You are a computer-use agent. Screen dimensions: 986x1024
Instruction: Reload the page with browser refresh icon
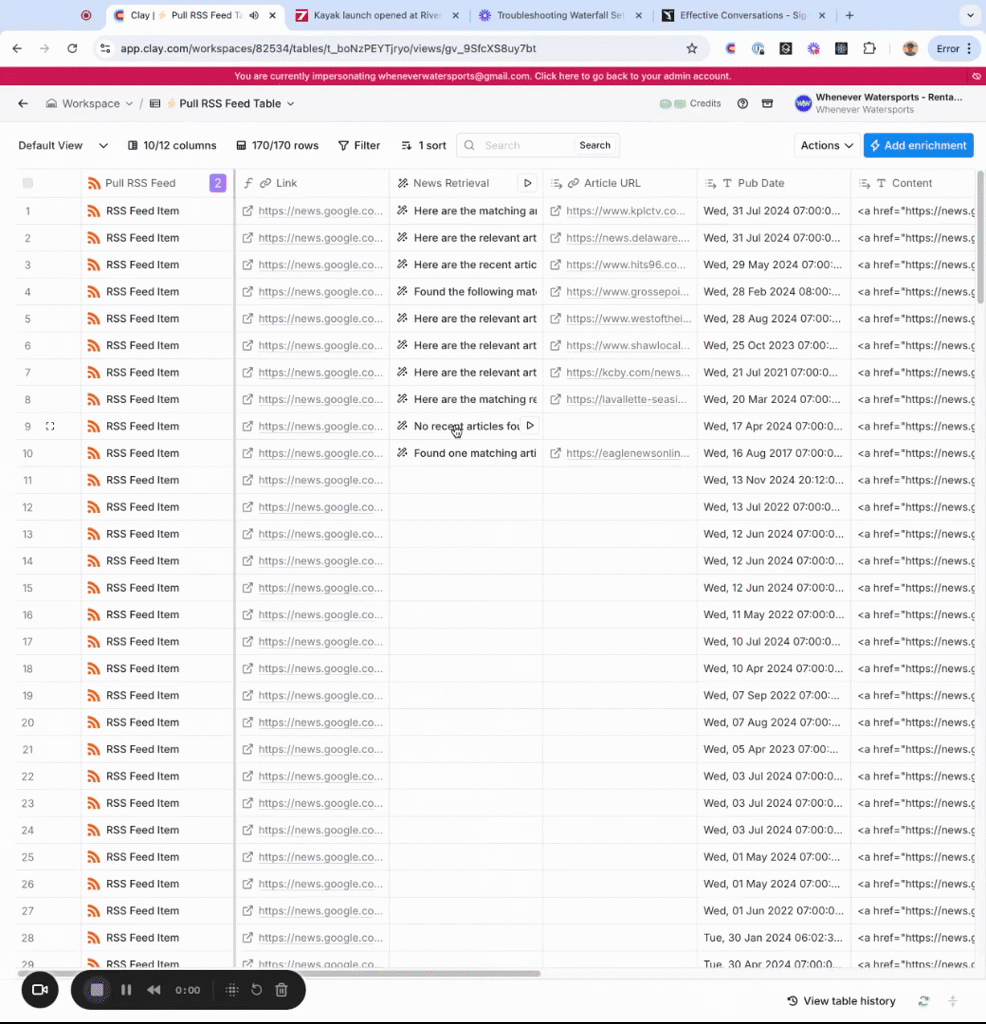coord(72,48)
